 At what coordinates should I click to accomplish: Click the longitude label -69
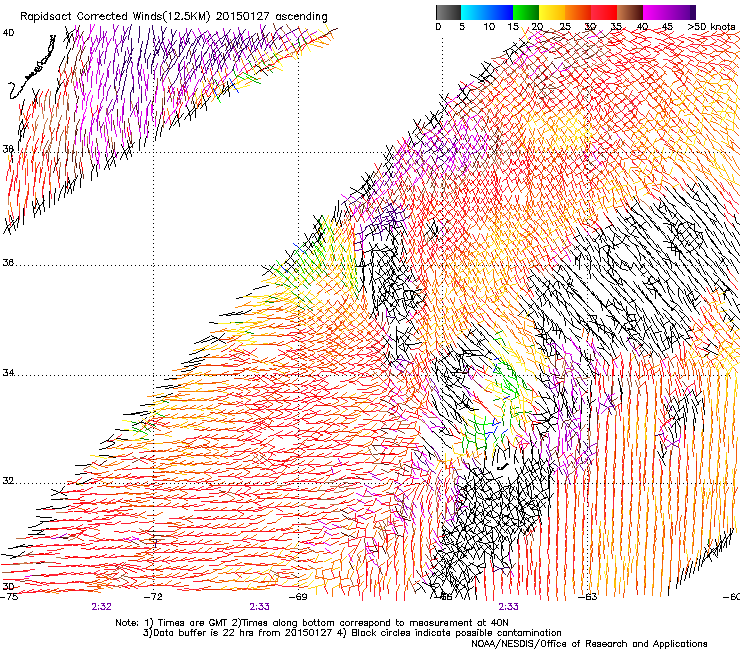[298, 597]
